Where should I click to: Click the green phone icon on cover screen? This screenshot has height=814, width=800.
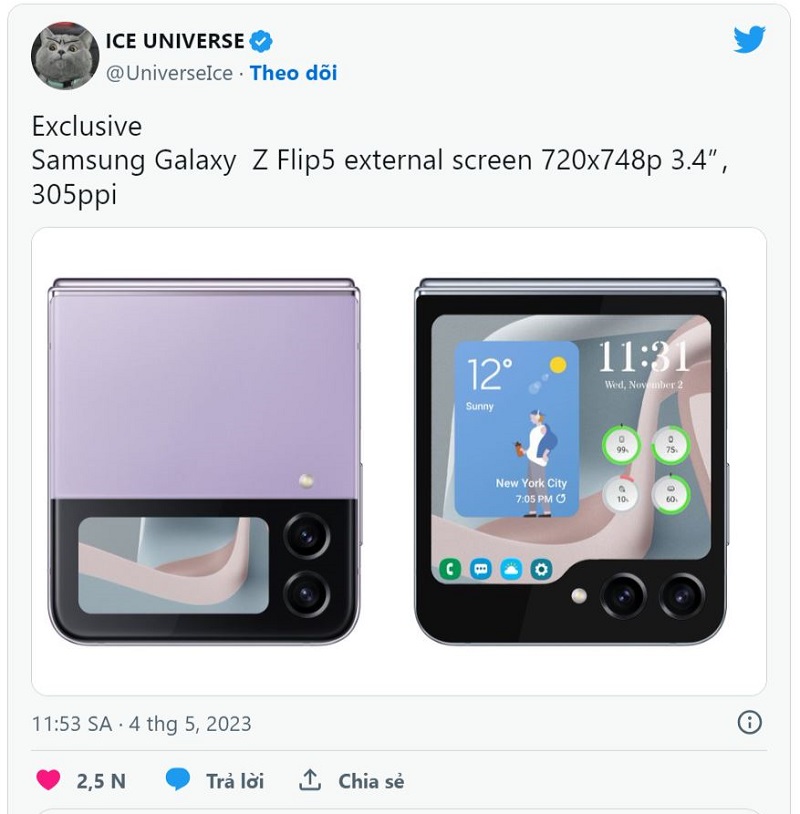tap(450, 569)
